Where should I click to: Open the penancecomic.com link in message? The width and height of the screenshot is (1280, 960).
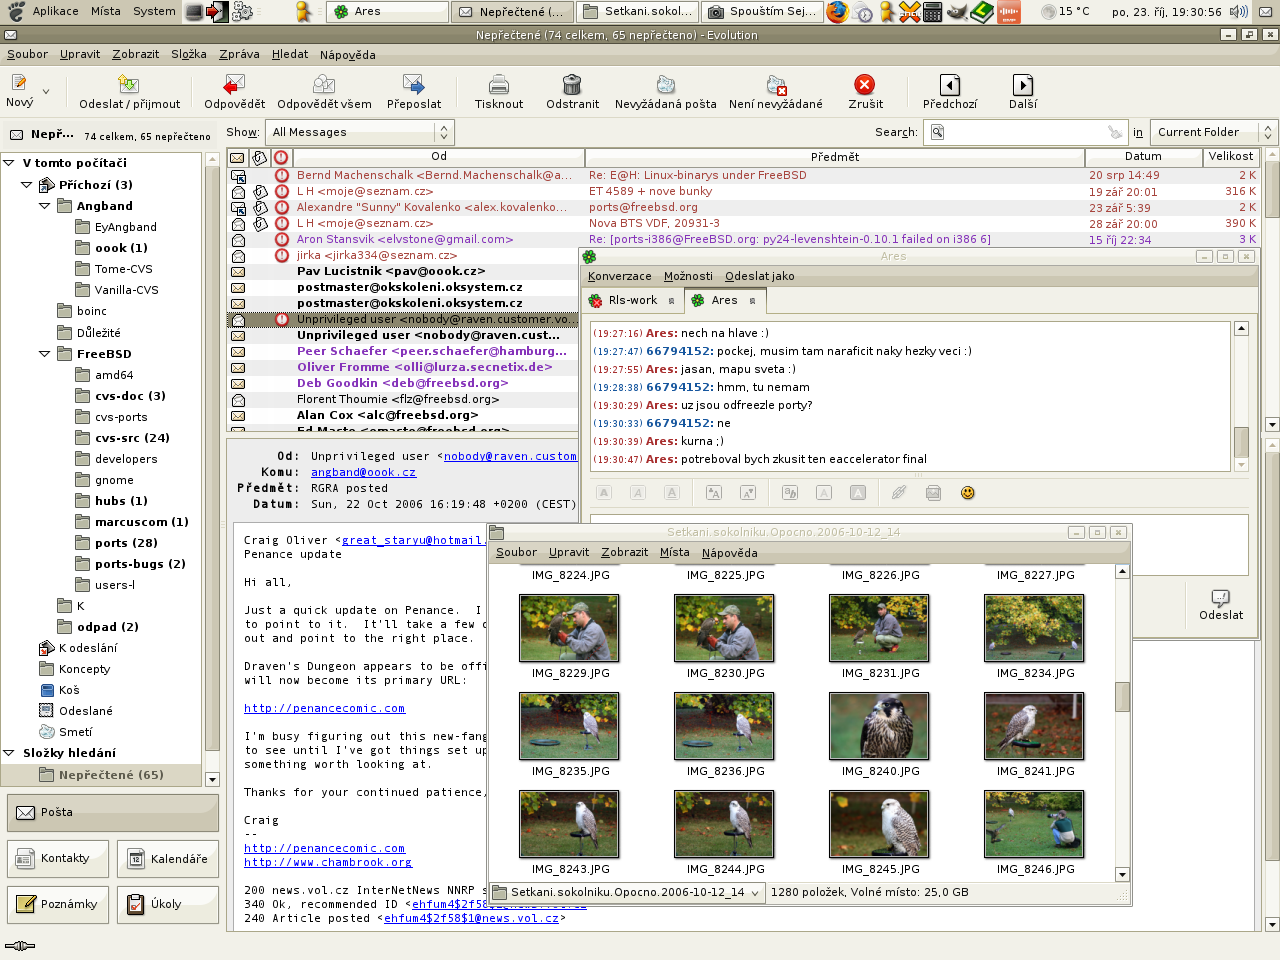324,708
